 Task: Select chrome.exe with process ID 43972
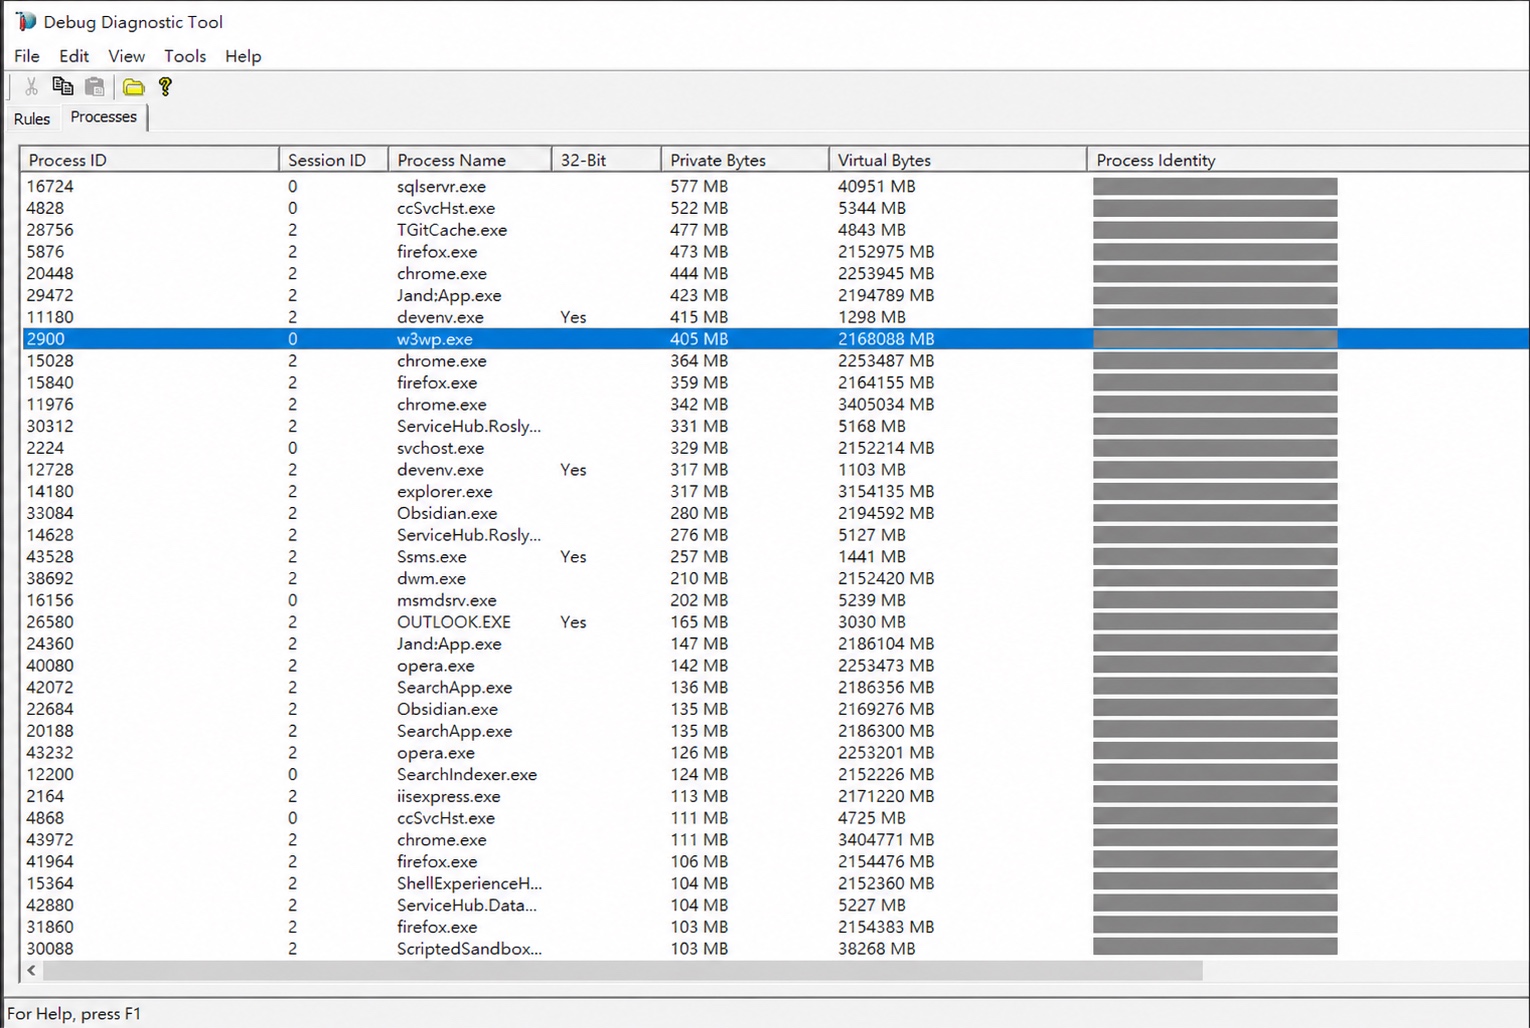click(775, 840)
